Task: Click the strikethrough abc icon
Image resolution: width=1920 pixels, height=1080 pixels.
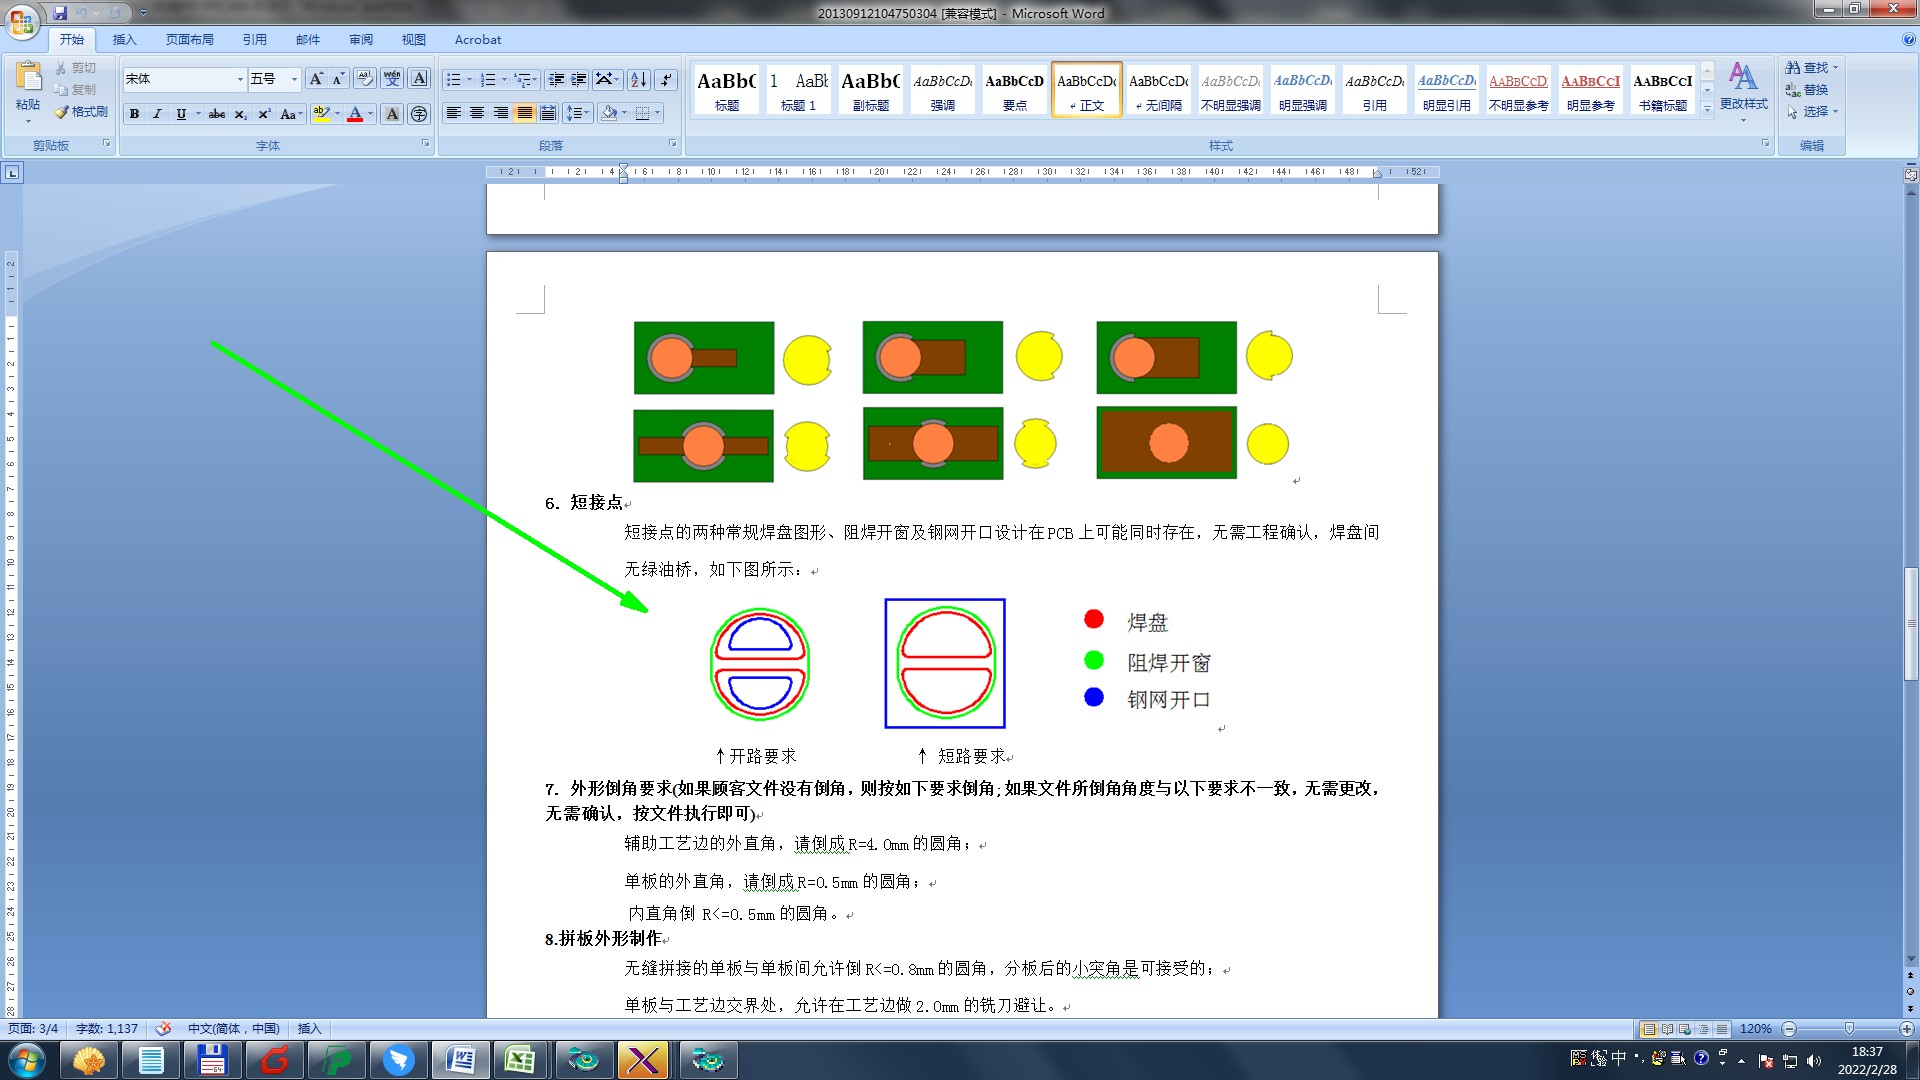Action: point(216,114)
